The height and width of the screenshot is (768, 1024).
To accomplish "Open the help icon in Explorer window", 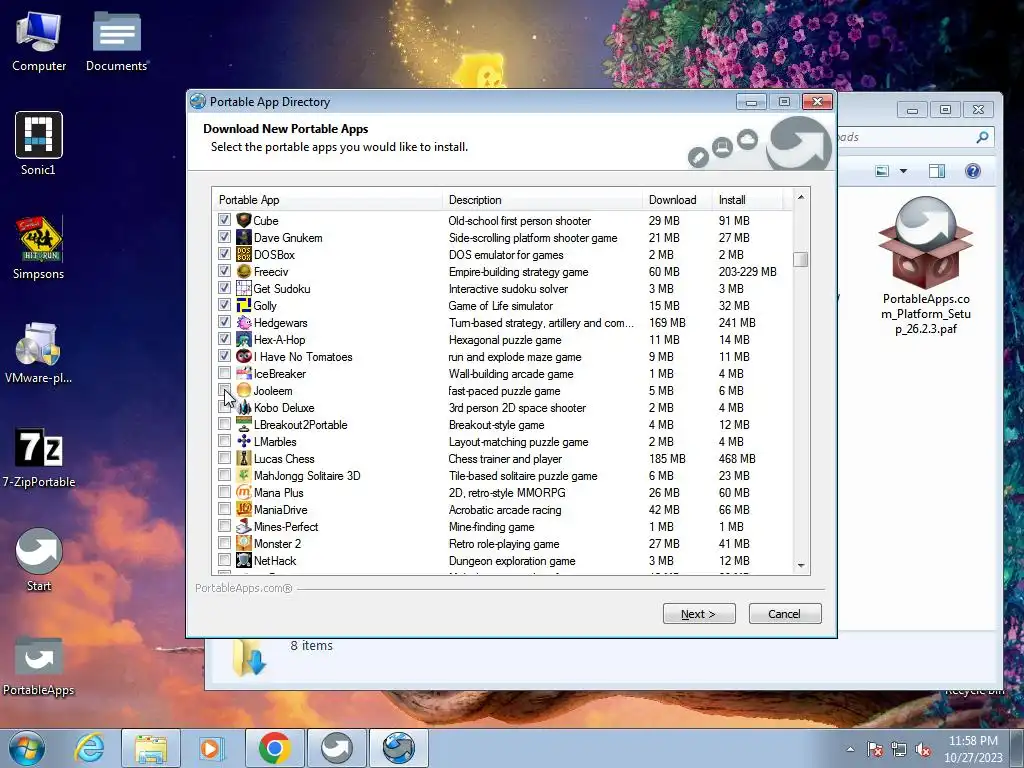I will (x=972, y=171).
